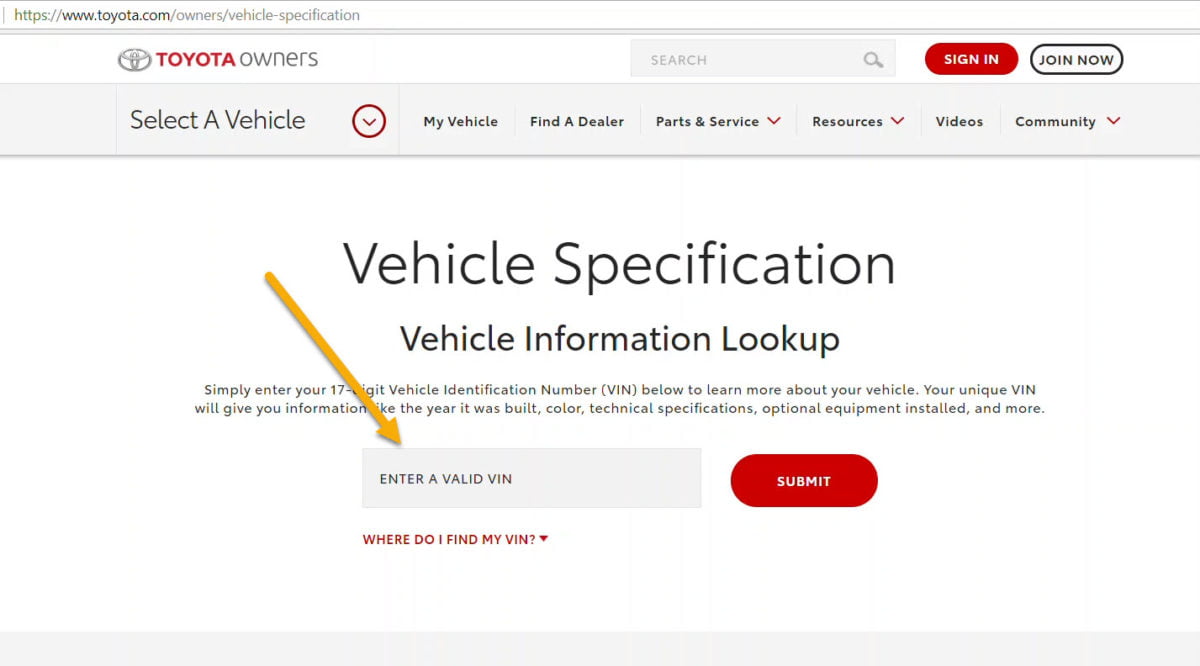
Task: Click the Toyota Owners logo
Action: (x=218, y=59)
